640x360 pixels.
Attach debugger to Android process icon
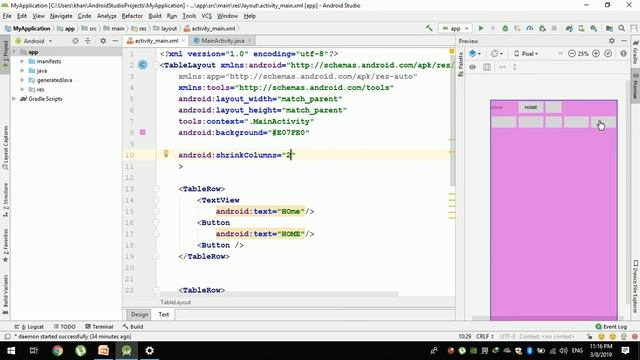[x=542, y=28]
